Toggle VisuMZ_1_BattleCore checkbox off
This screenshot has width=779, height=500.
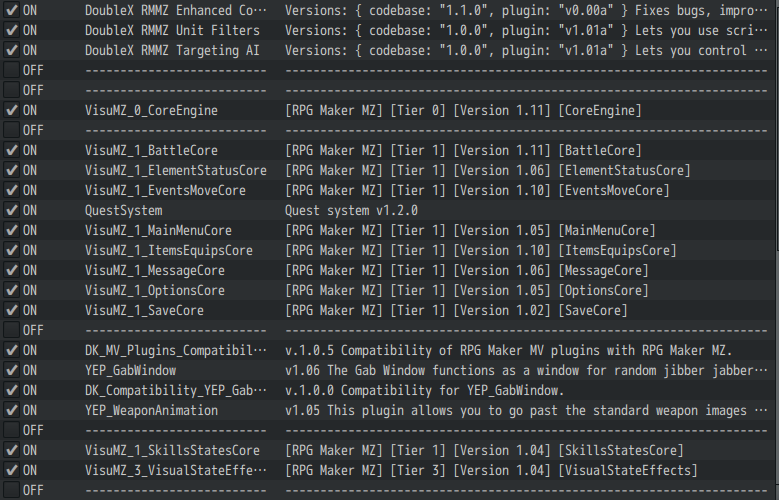click(x=11, y=150)
